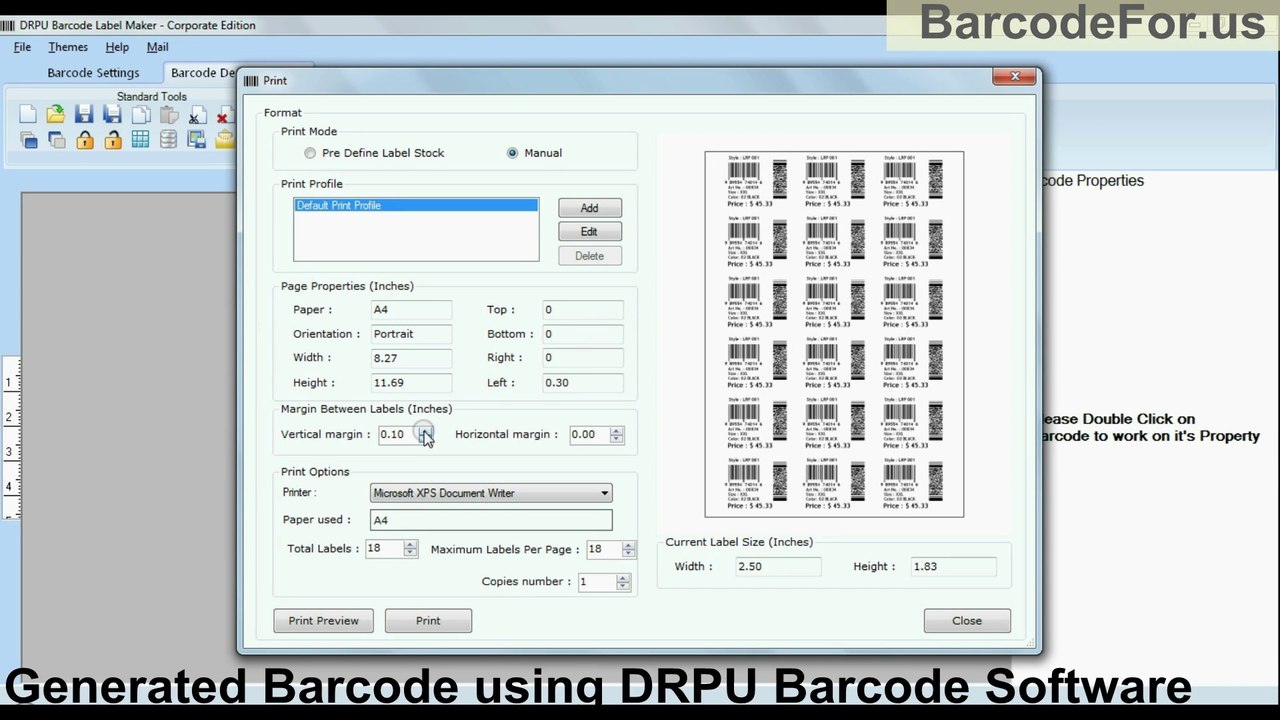Click the greyed-out Delete profile button
The height and width of the screenshot is (720, 1280).
tap(590, 256)
